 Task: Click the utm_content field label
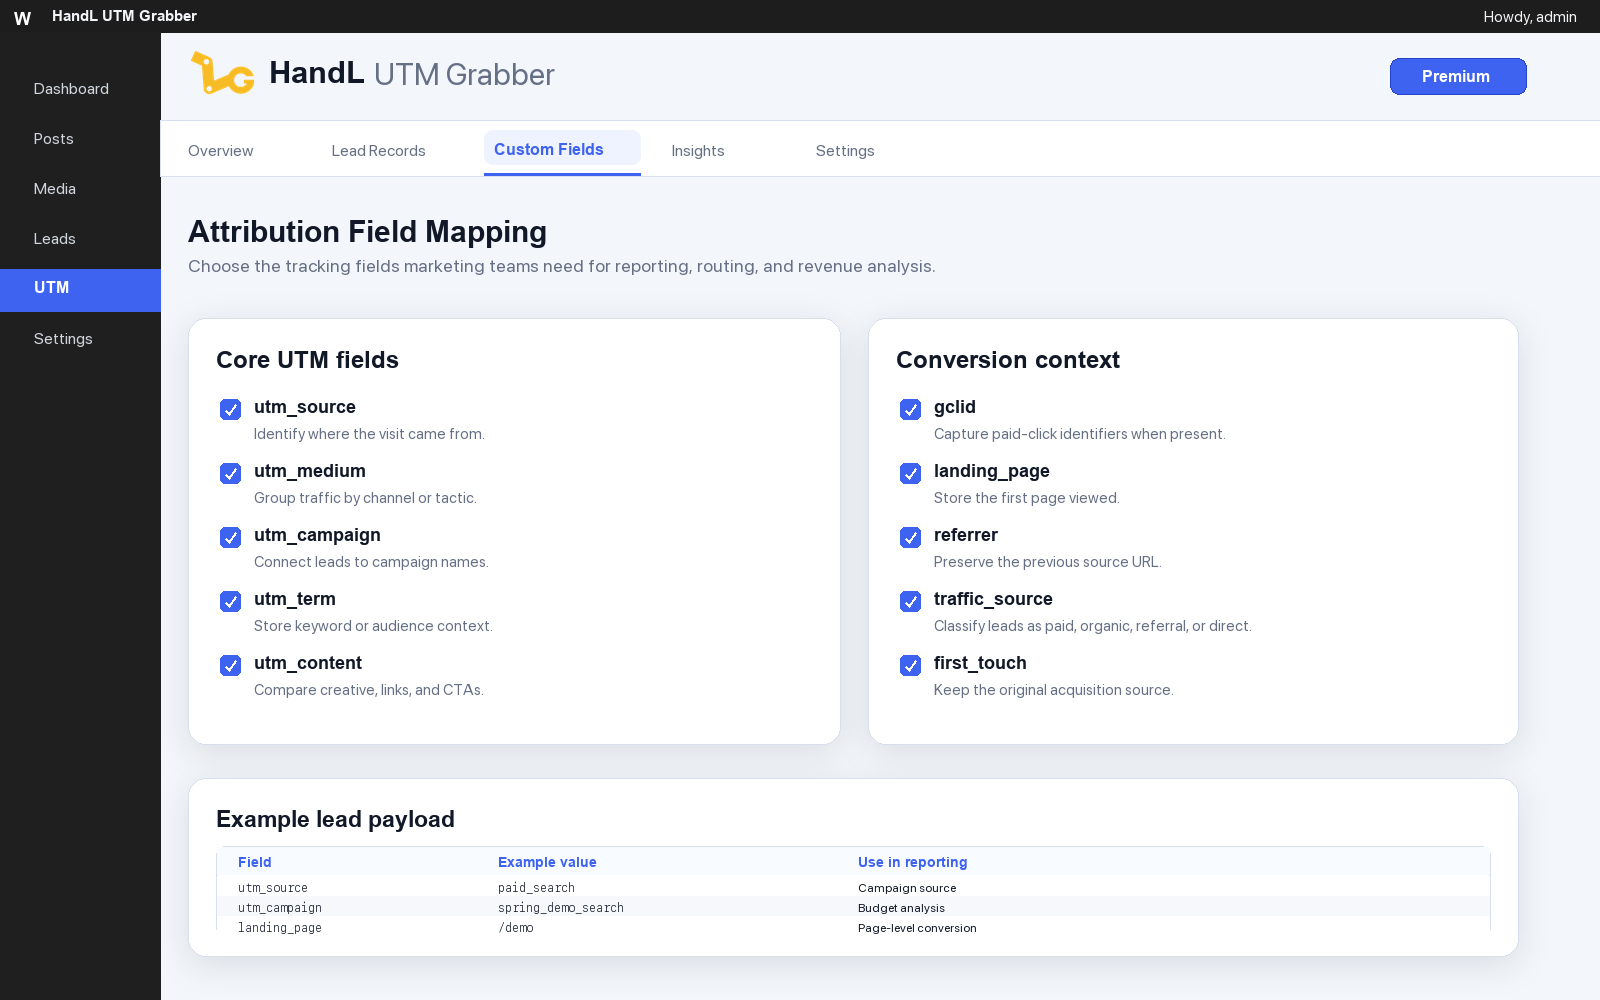[308, 663]
